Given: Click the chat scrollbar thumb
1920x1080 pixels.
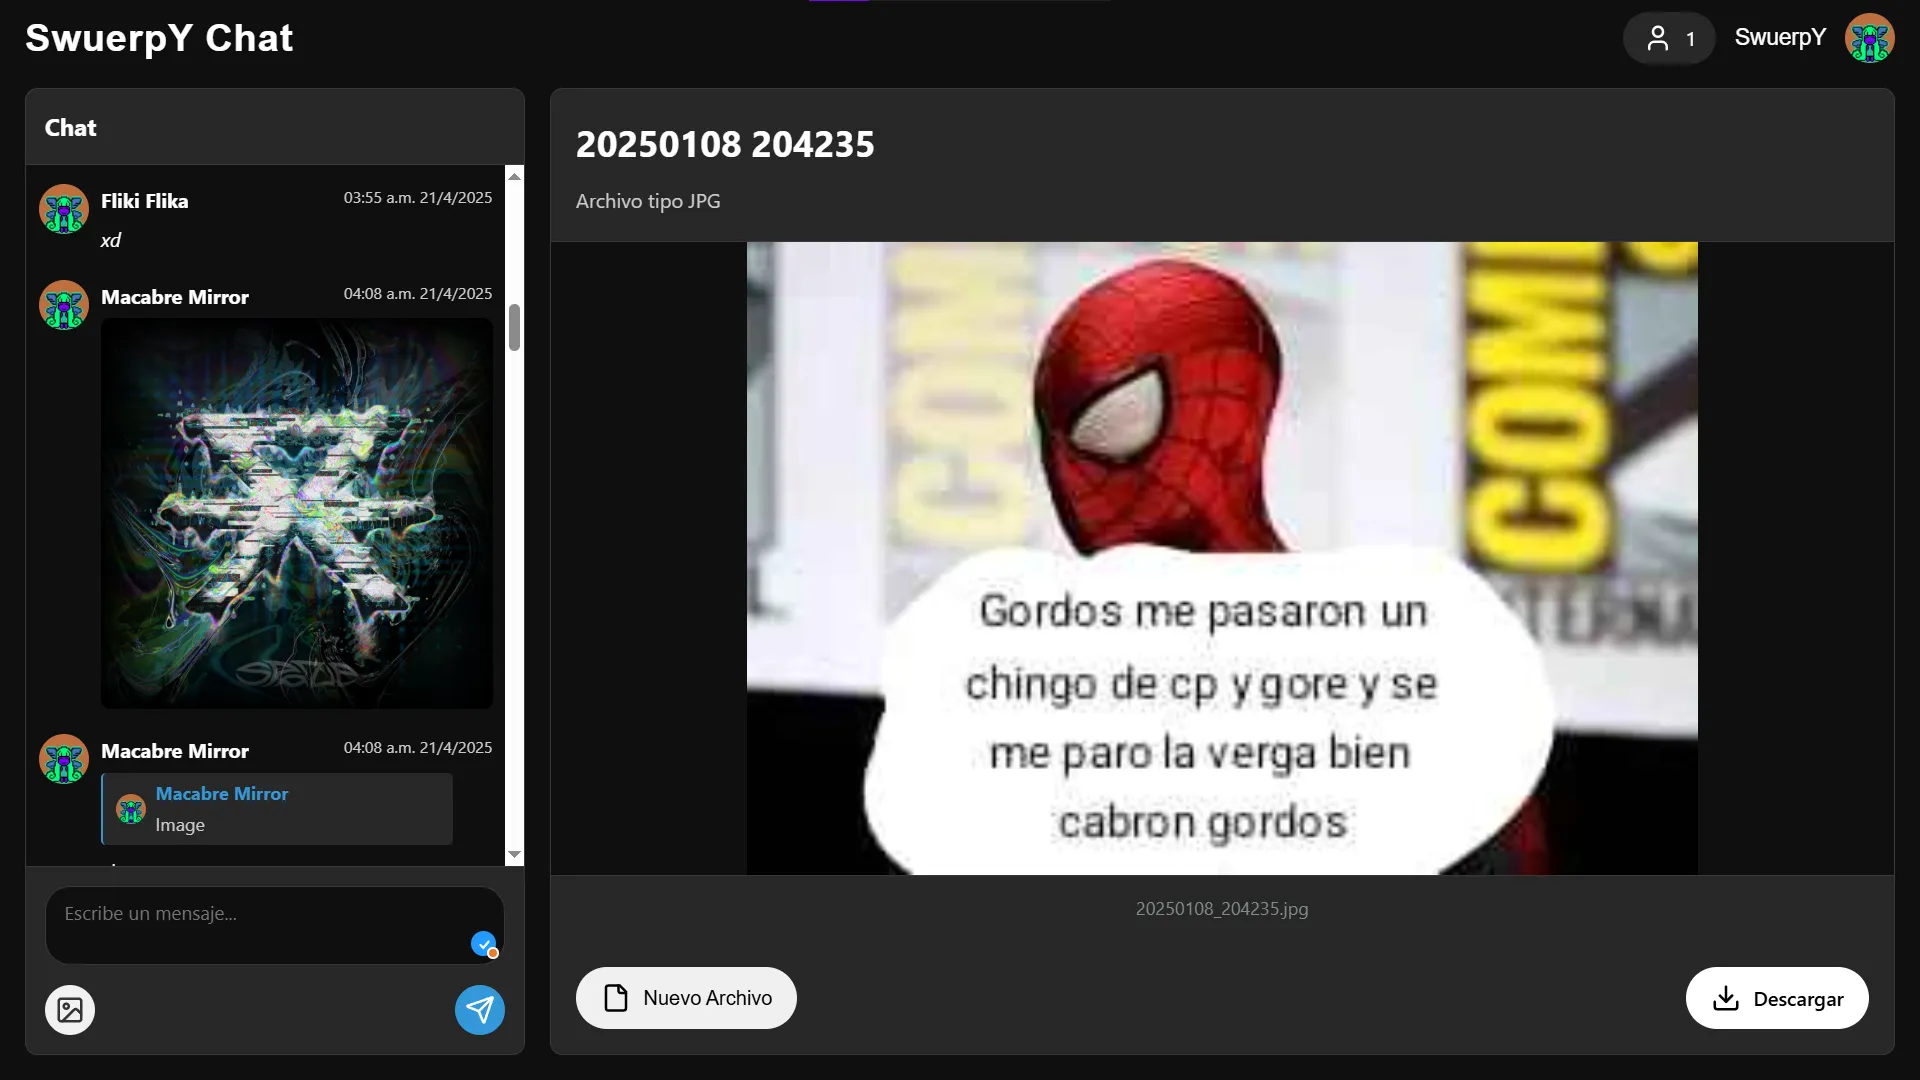Looking at the screenshot, I should [x=515, y=328].
